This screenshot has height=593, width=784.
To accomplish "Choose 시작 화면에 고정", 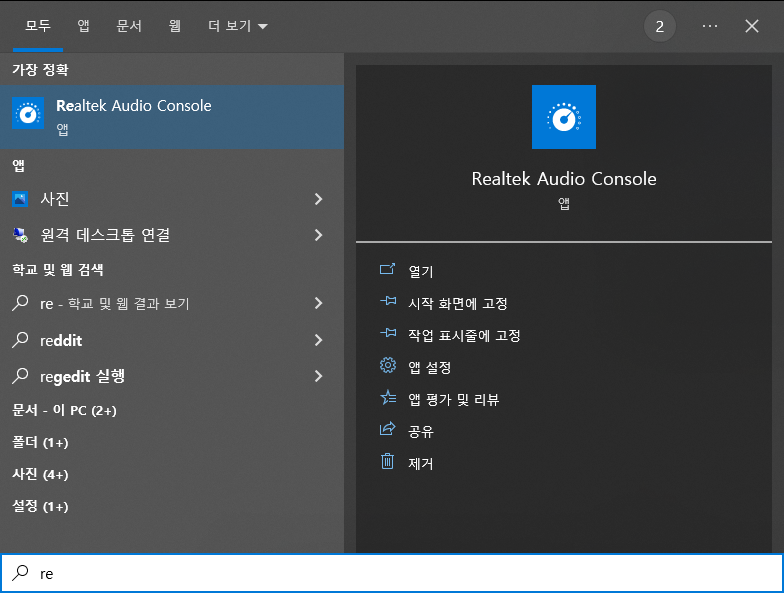I will (458, 304).
